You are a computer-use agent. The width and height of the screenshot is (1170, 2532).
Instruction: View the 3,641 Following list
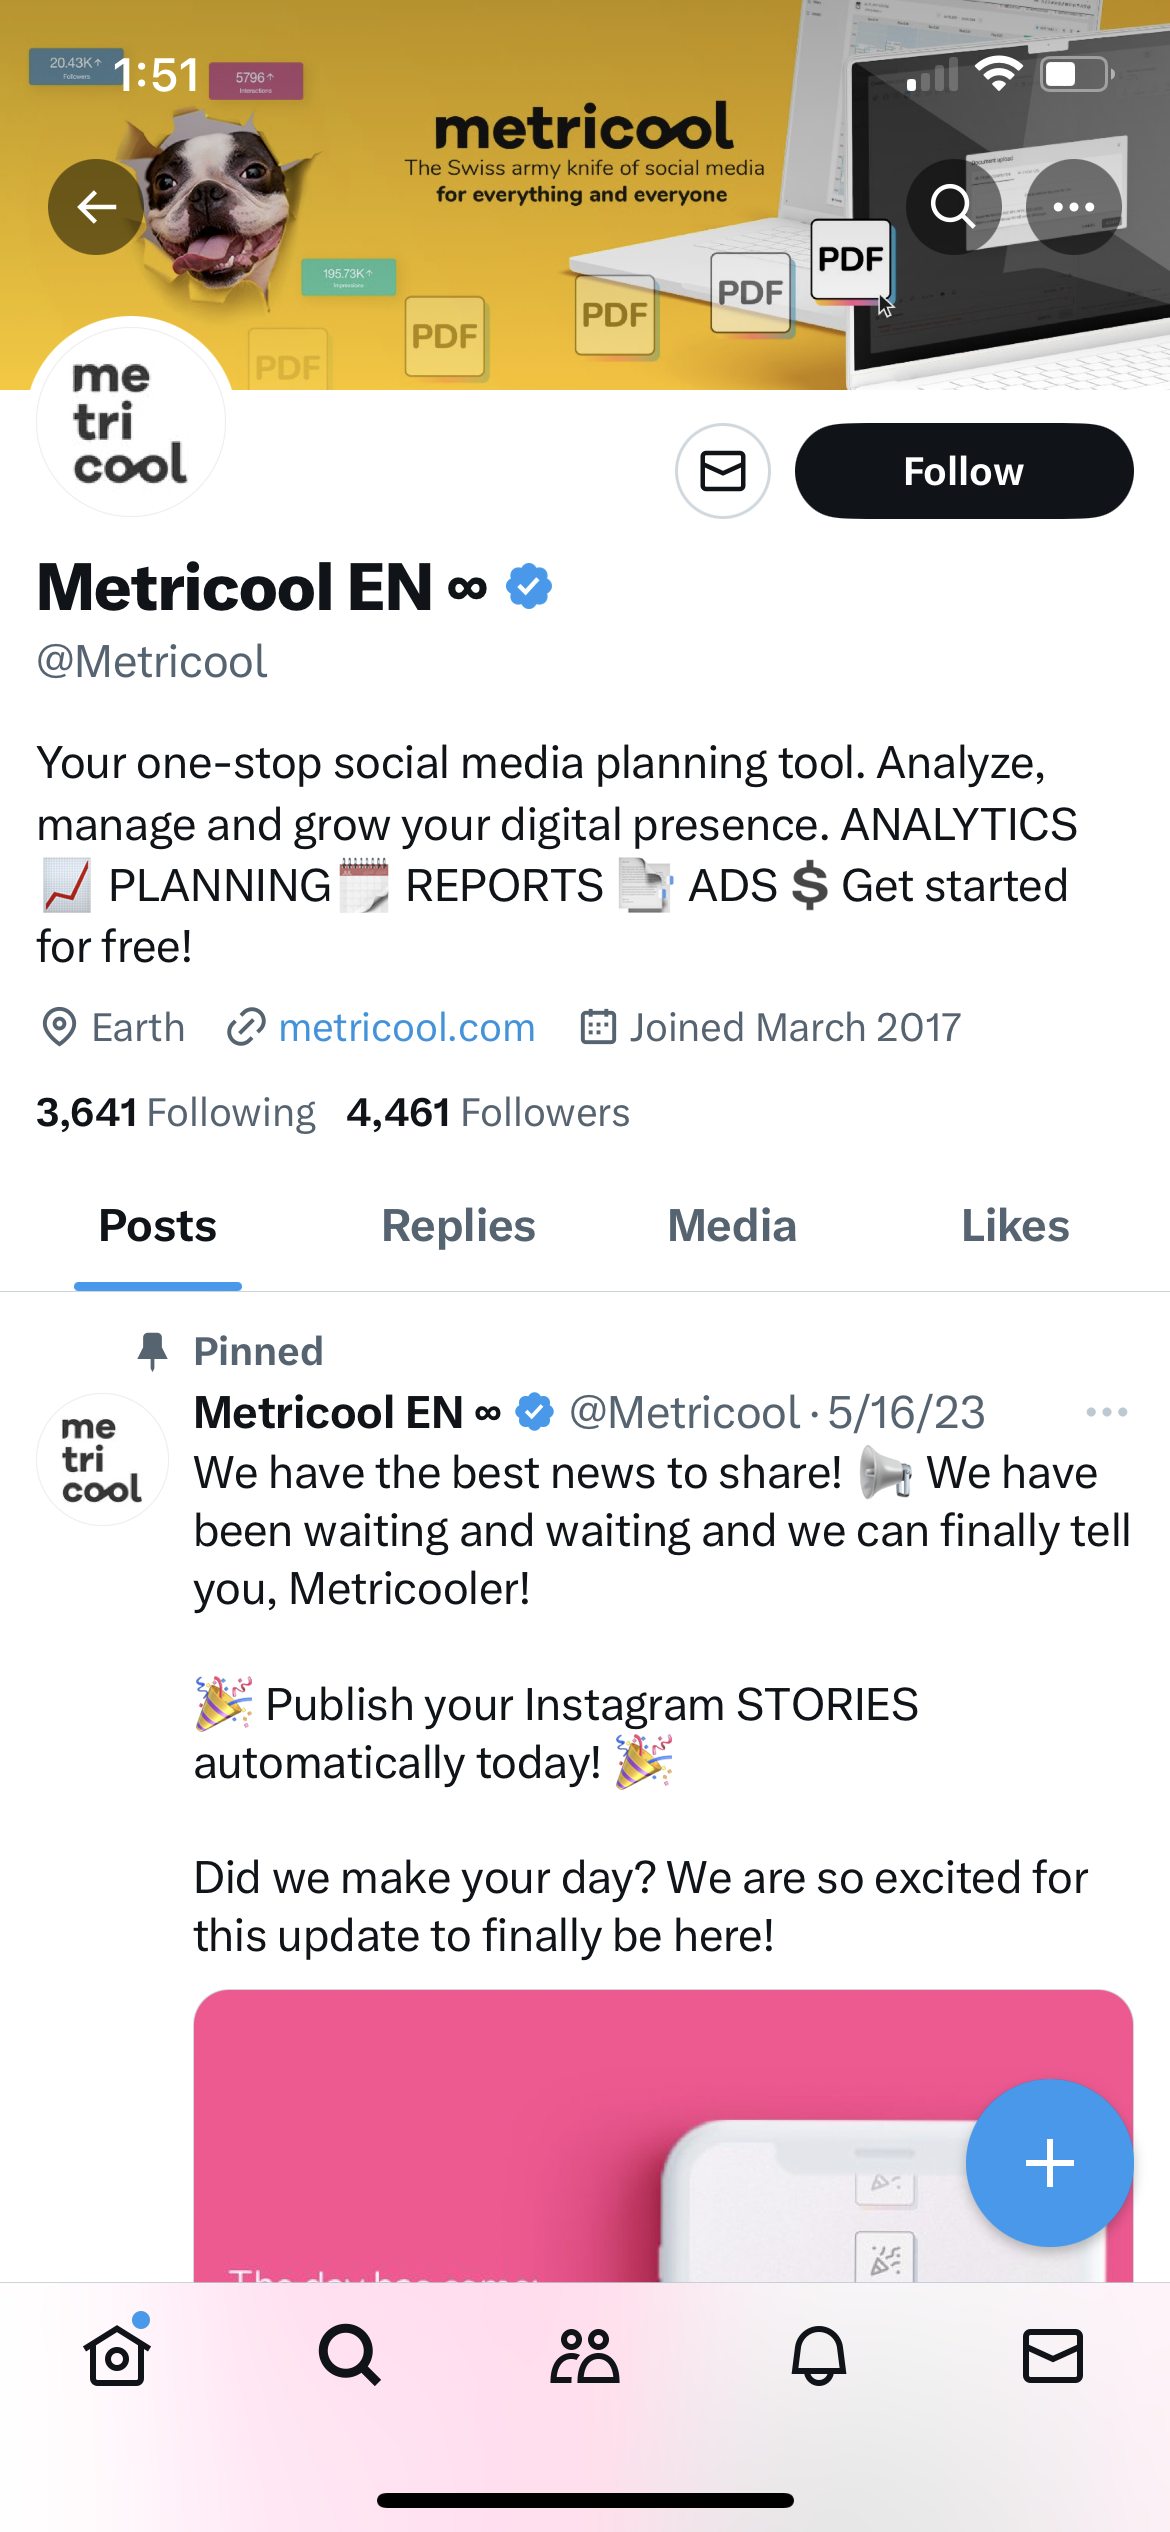click(176, 1113)
